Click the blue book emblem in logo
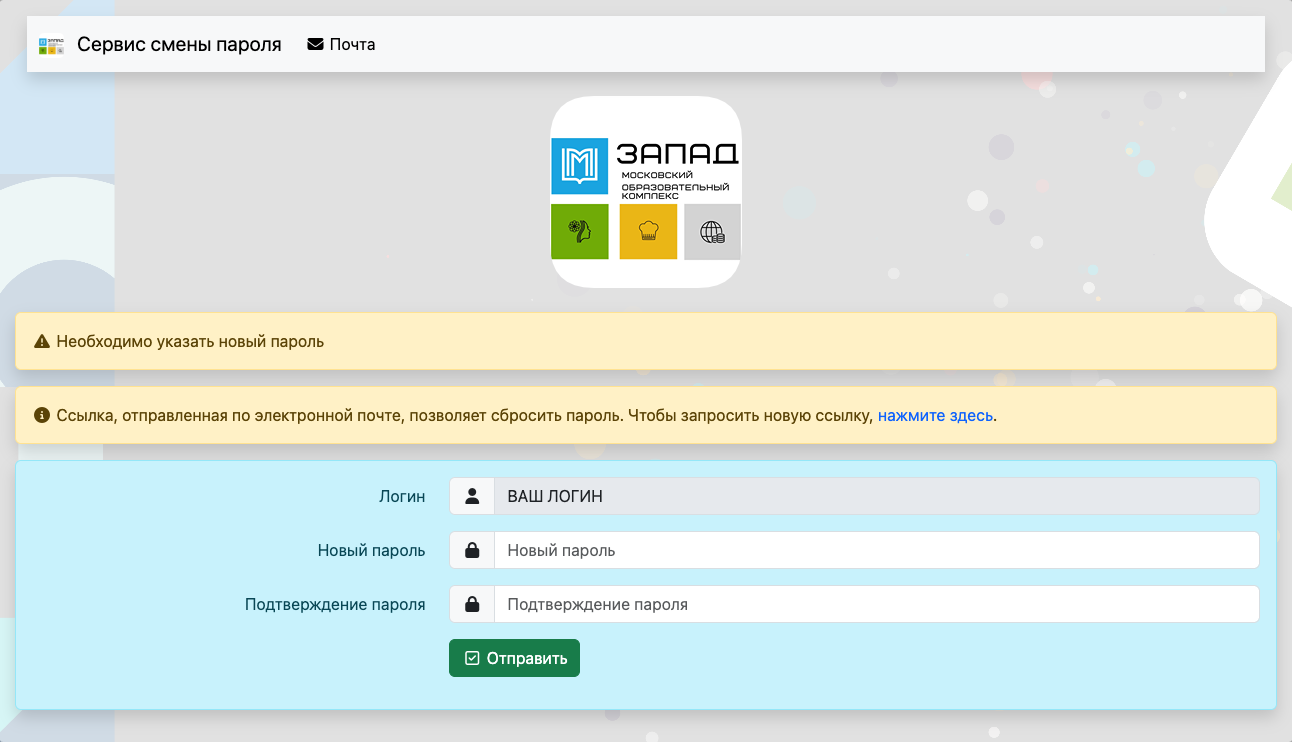The image size is (1292, 742). tap(580, 165)
